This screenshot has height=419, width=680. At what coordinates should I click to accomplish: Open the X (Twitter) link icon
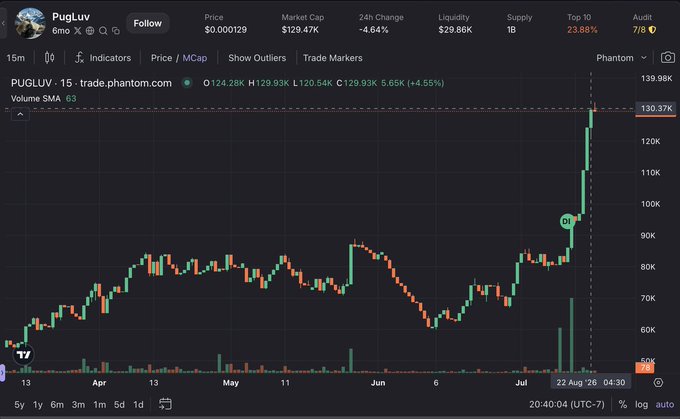78,30
